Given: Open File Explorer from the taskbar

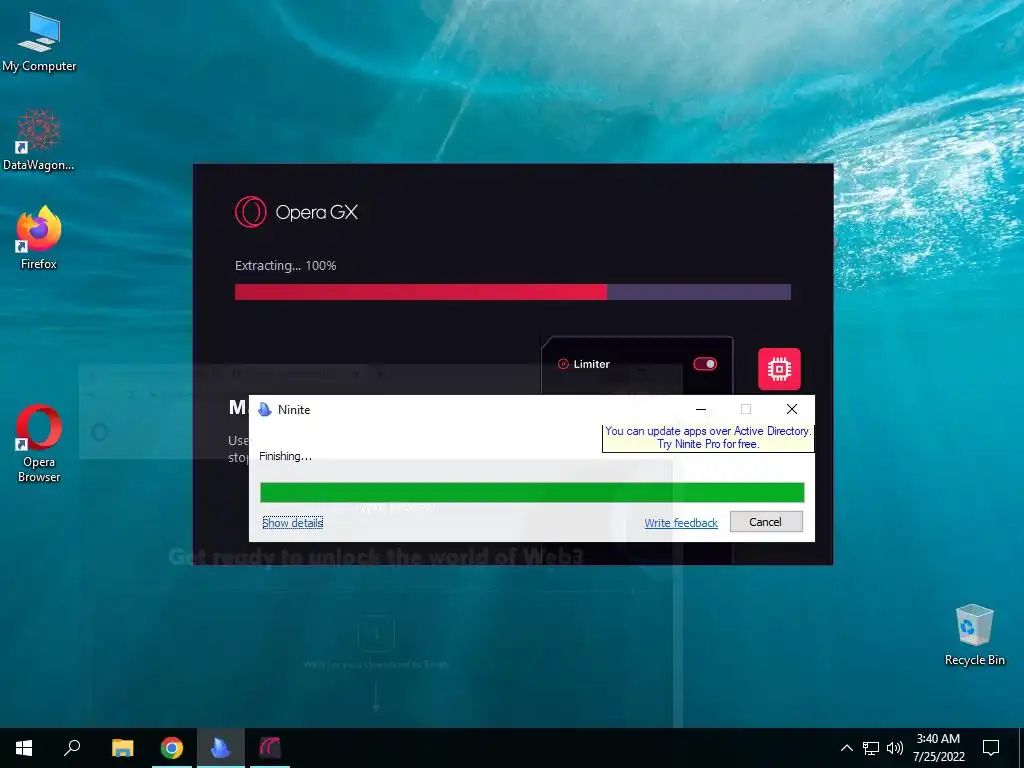Looking at the screenshot, I should pyautogui.click(x=122, y=748).
